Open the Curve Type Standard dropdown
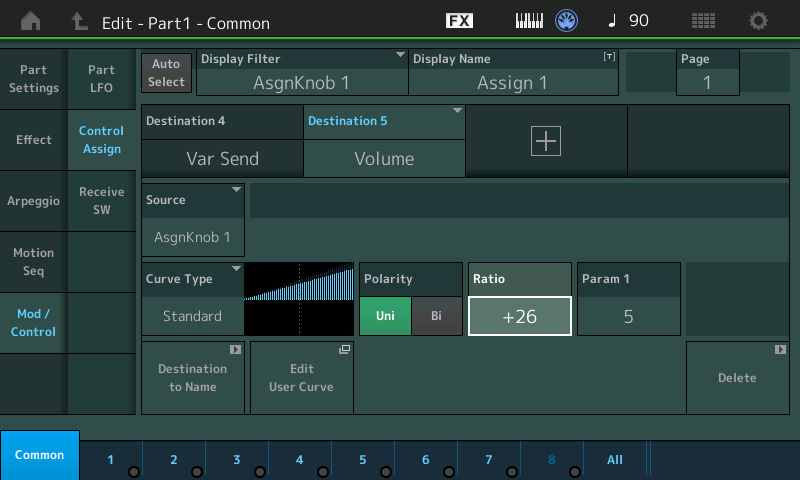Image resolution: width=800 pixels, height=480 pixels. click(193, 299)
